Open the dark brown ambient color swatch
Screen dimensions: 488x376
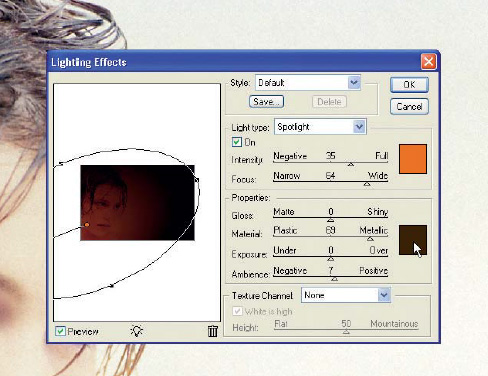(413, 240)
